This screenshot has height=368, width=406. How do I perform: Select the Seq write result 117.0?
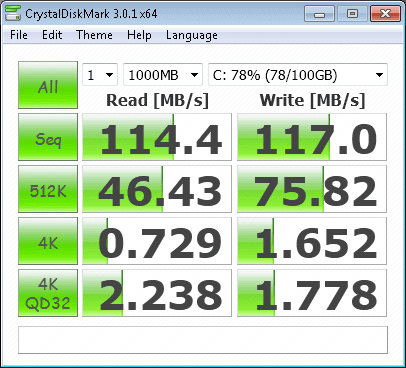pyautogui.click(x=312, y=137)
